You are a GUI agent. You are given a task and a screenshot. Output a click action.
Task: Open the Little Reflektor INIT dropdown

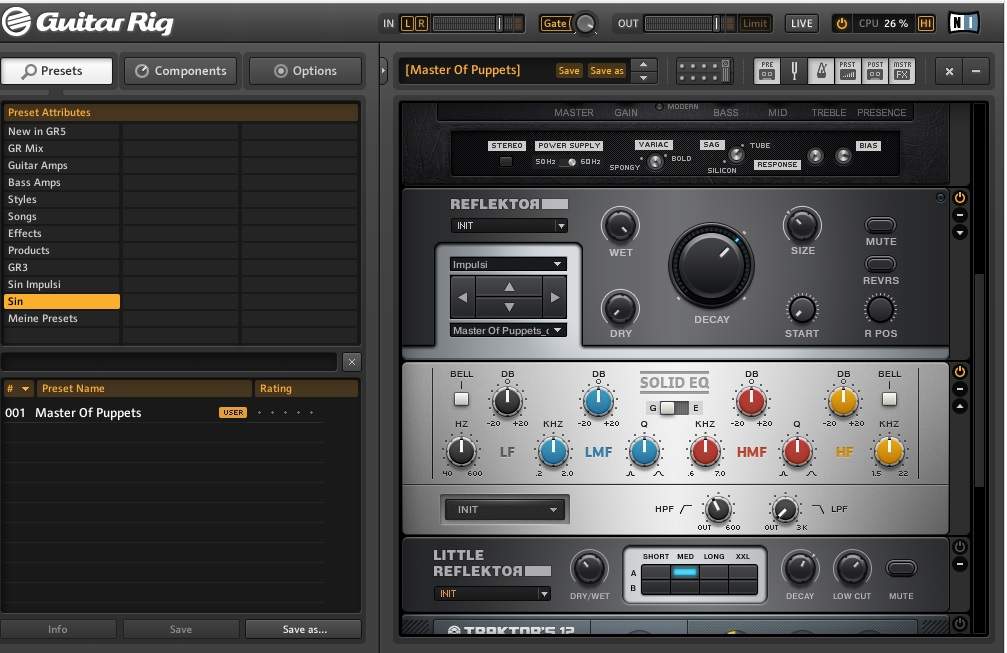(492, 594)
